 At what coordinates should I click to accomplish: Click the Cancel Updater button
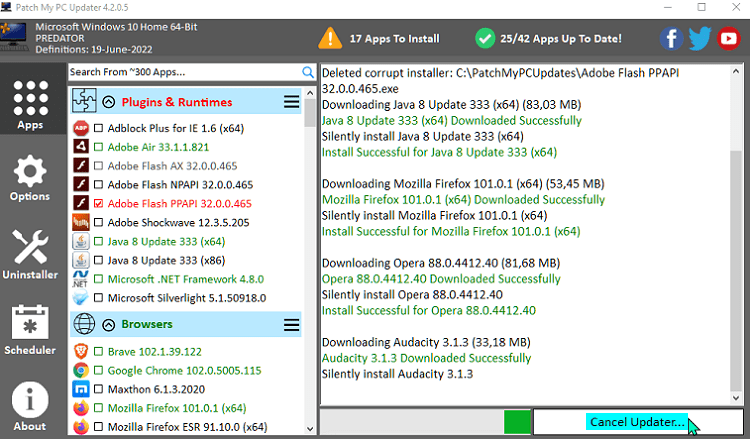click(638, 422)
